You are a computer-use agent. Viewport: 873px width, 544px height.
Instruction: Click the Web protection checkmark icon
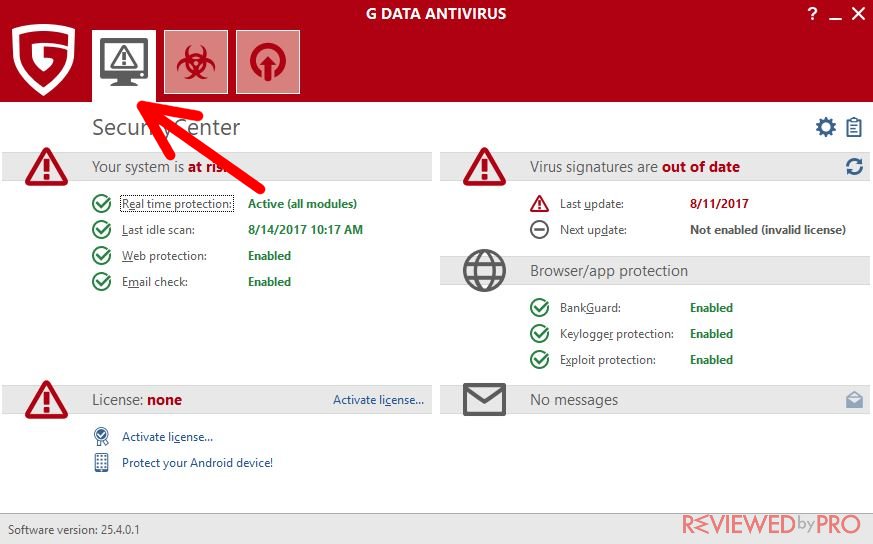coord(101,256)
